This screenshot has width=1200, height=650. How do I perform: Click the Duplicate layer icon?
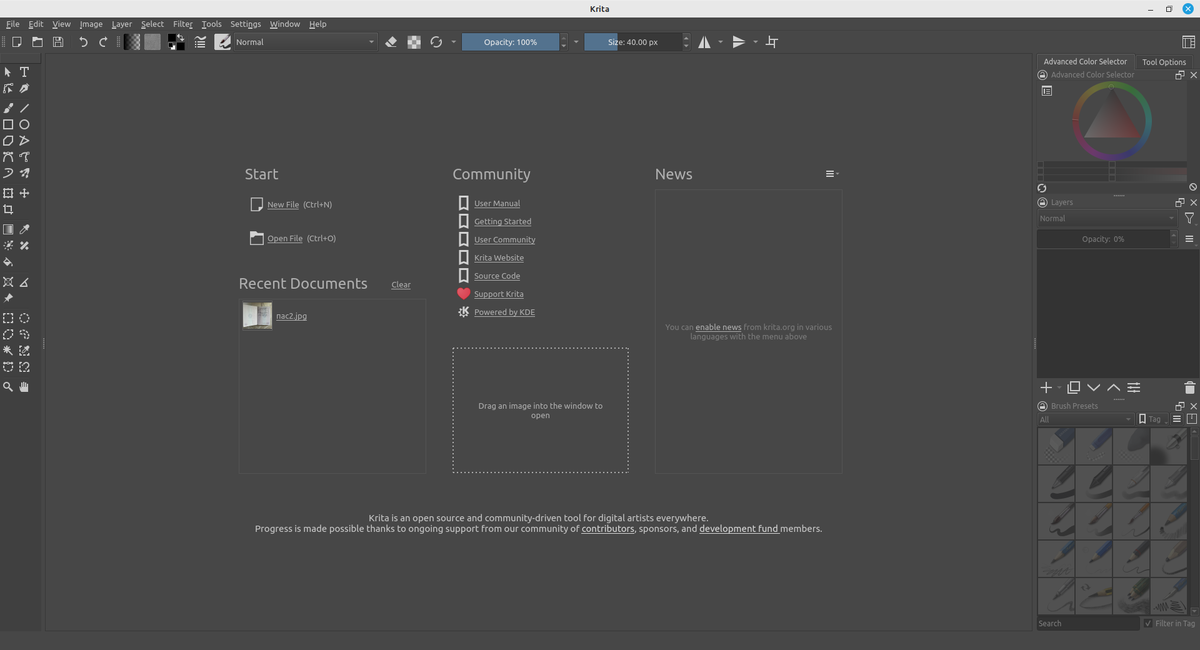(1073, 387)
